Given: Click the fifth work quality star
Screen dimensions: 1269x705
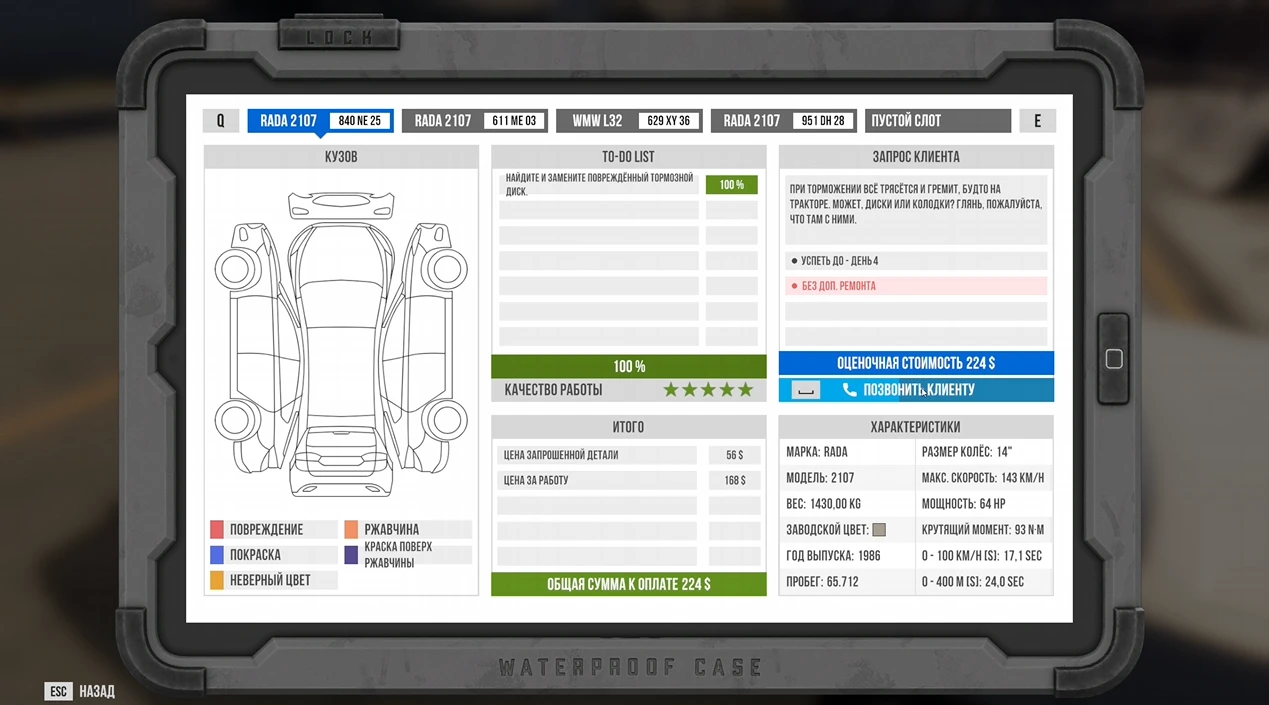Looking at the screenshot, I should [745, 390].
